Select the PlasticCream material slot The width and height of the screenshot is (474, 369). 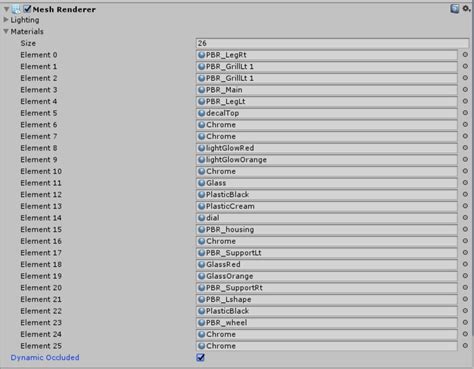click(327, 206)
